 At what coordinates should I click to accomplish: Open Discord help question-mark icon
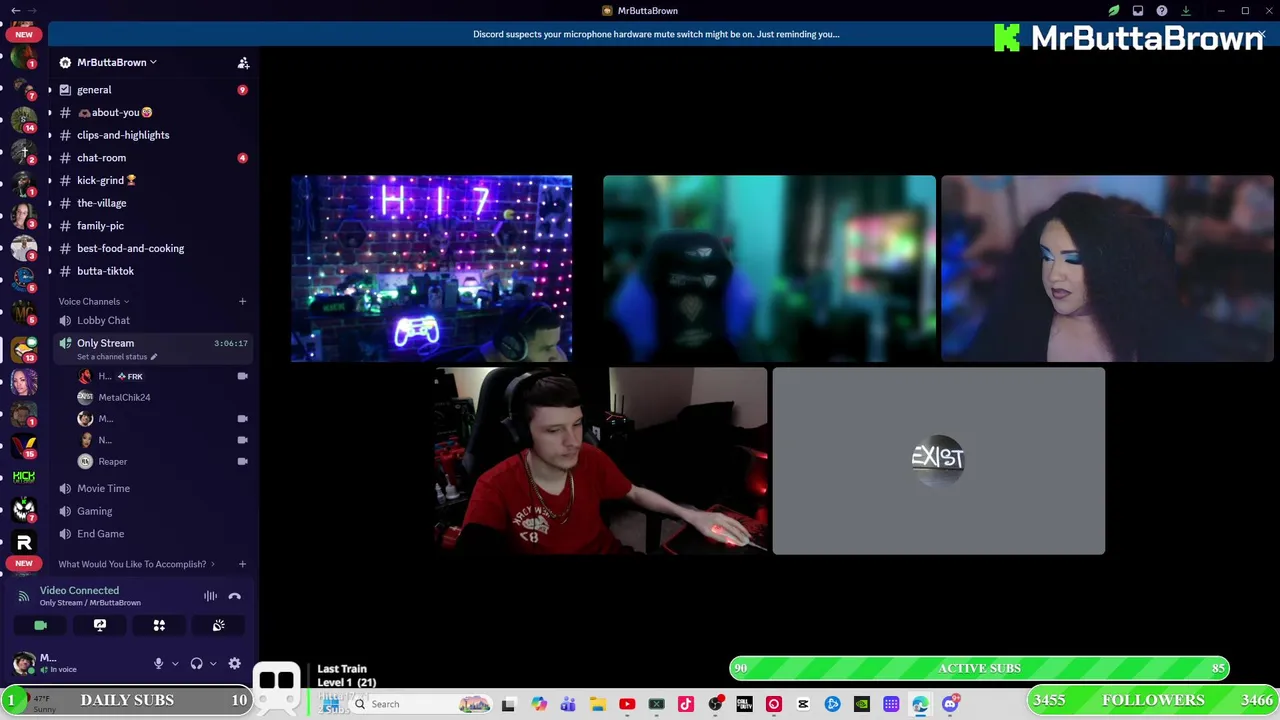pyautogui.click(x=1162, y=11)
